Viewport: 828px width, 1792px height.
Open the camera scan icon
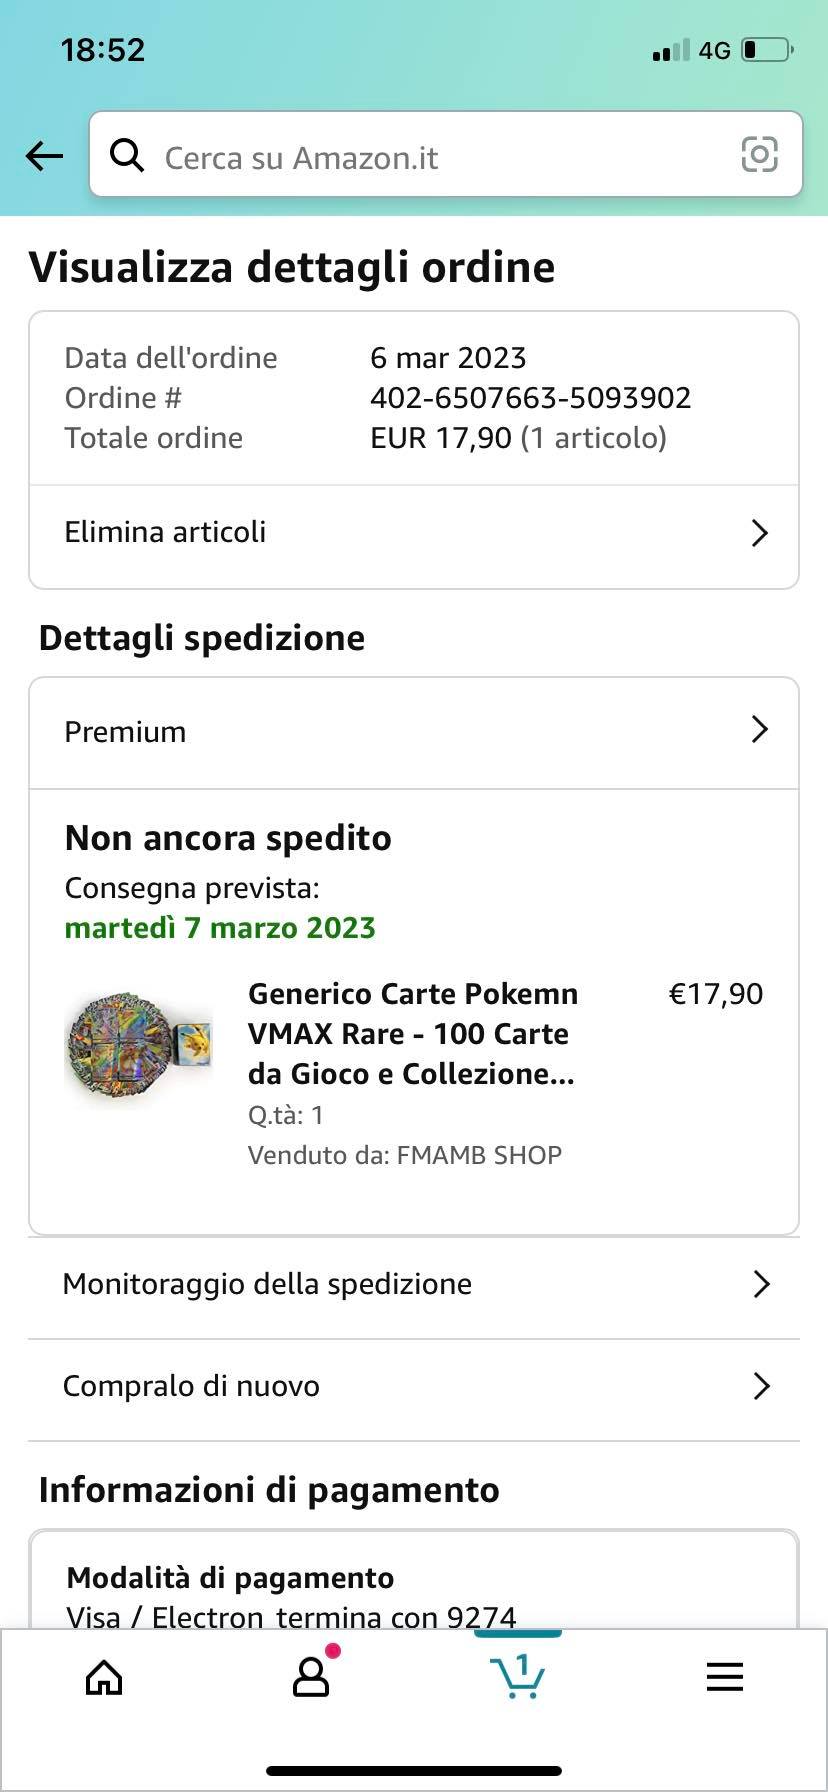click(x=759, y=155)
